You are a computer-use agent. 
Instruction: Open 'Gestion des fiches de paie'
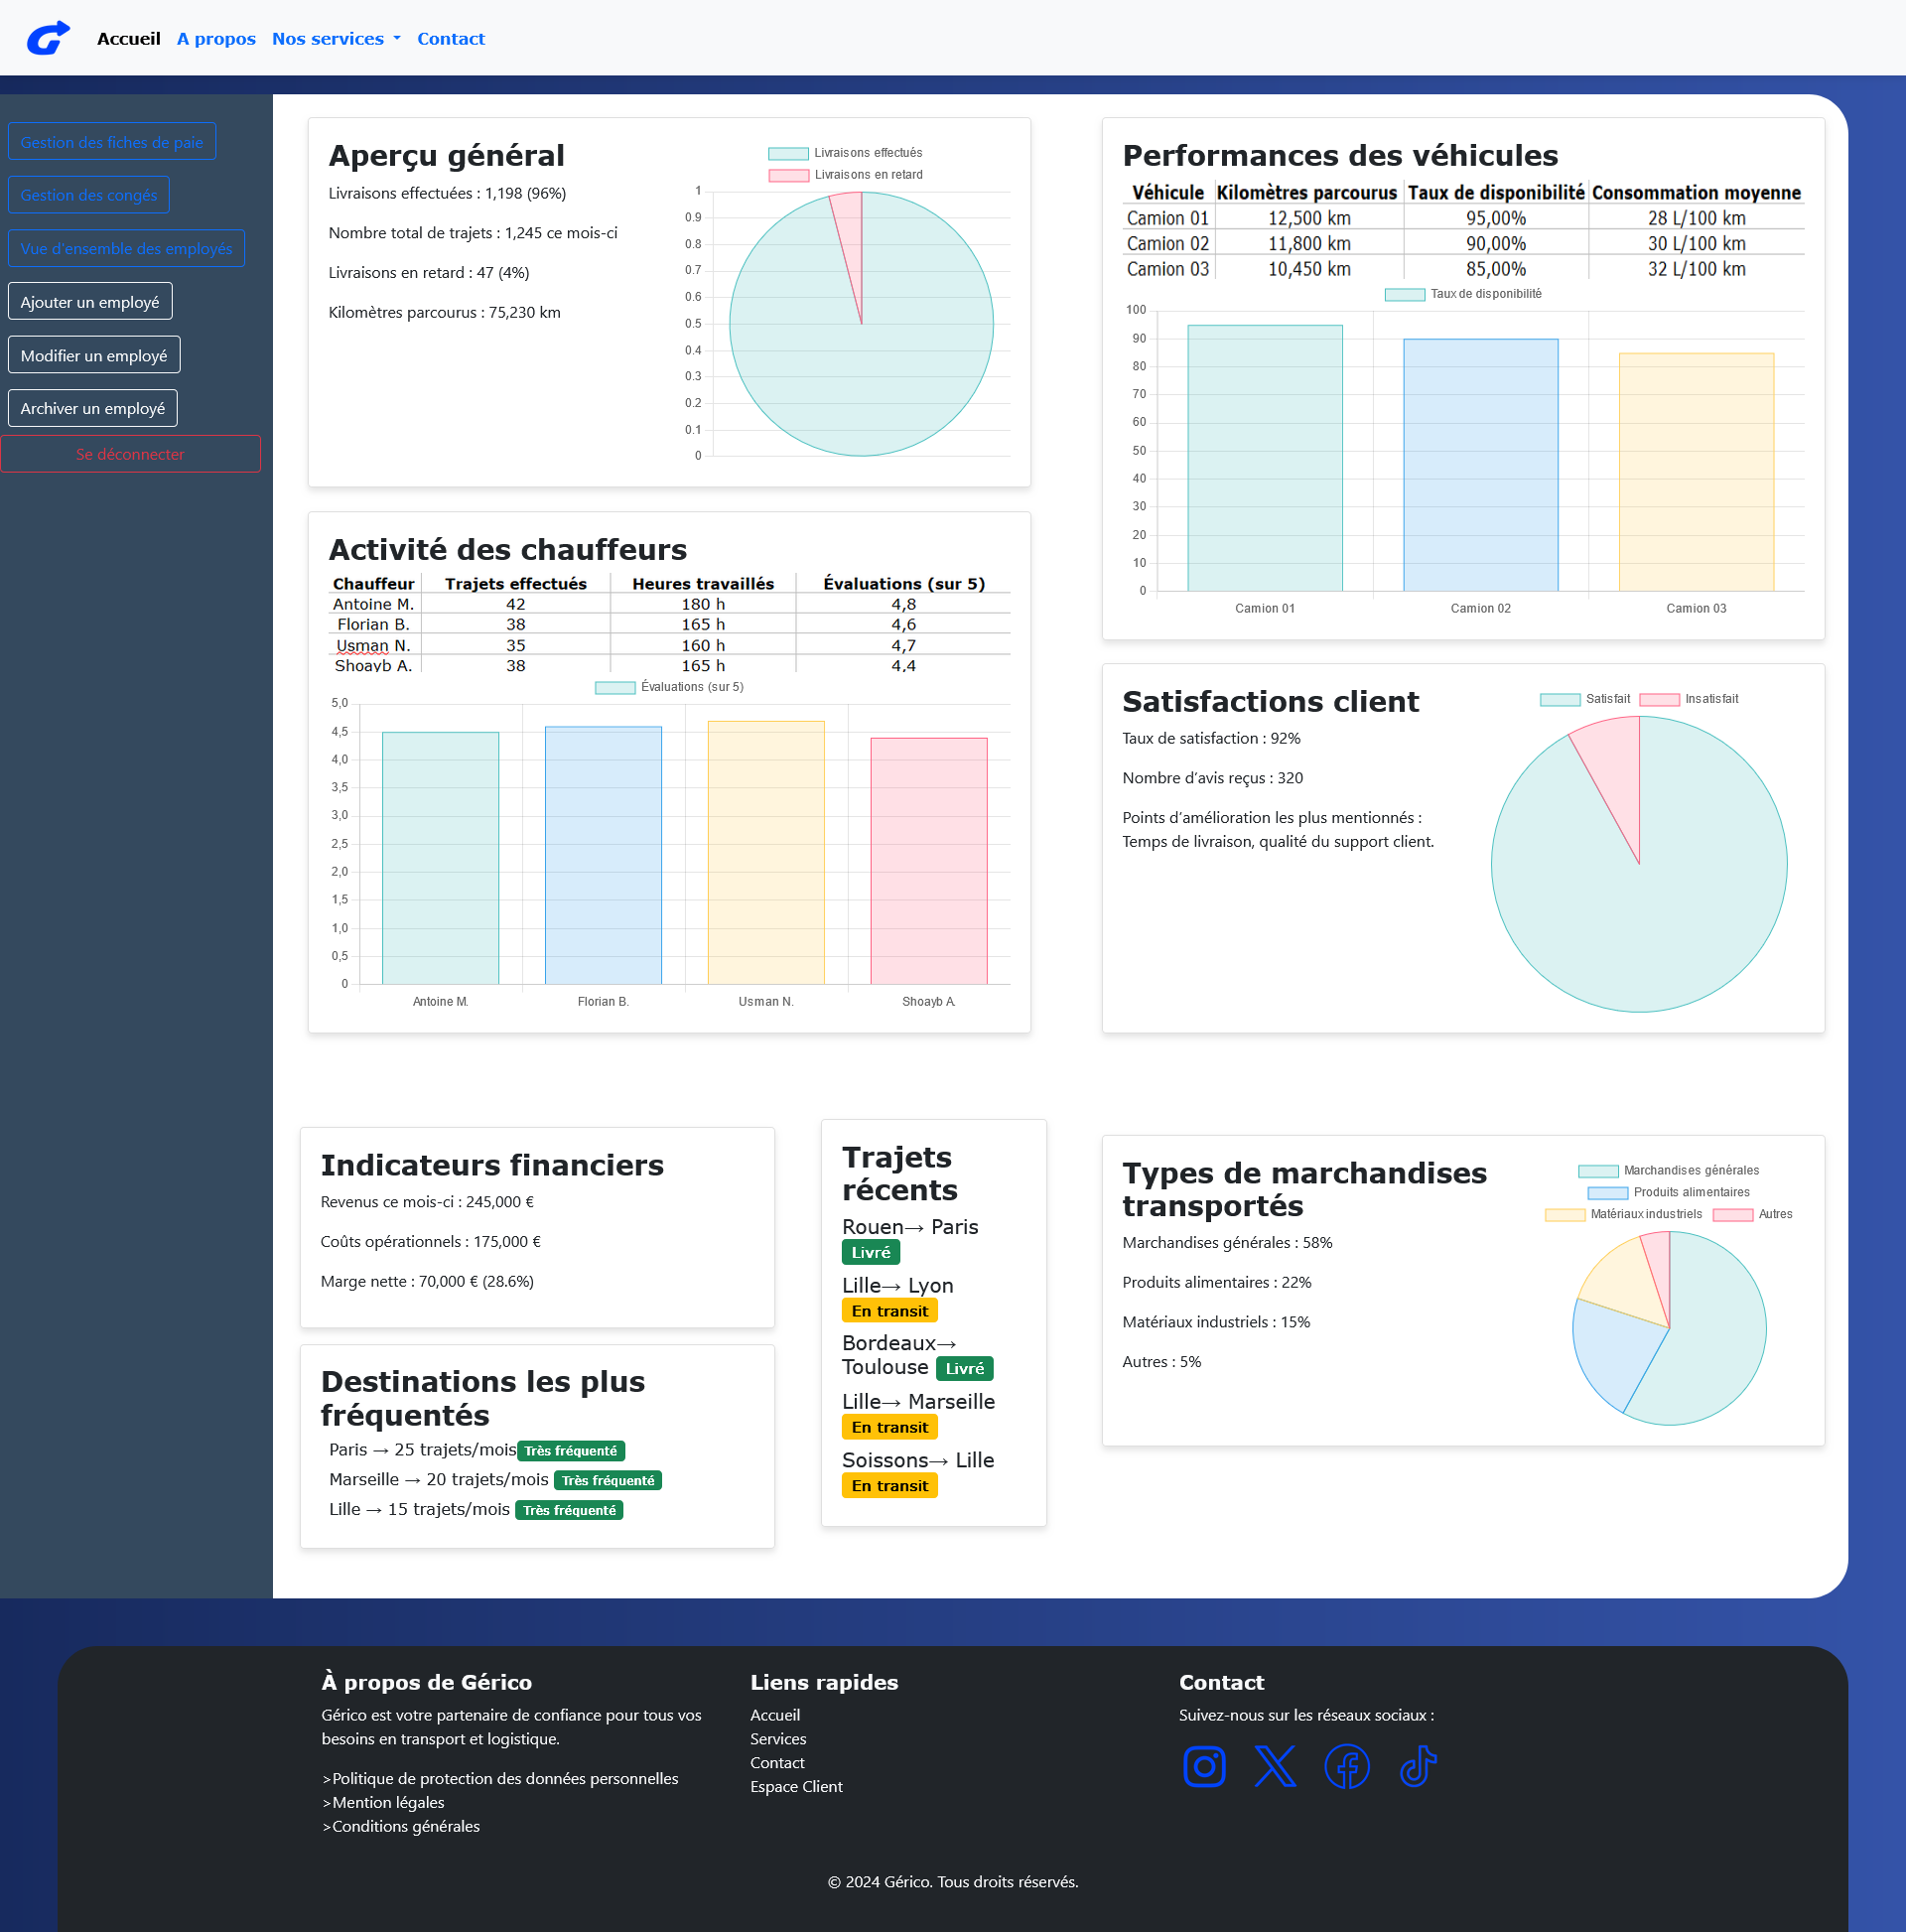112,142
